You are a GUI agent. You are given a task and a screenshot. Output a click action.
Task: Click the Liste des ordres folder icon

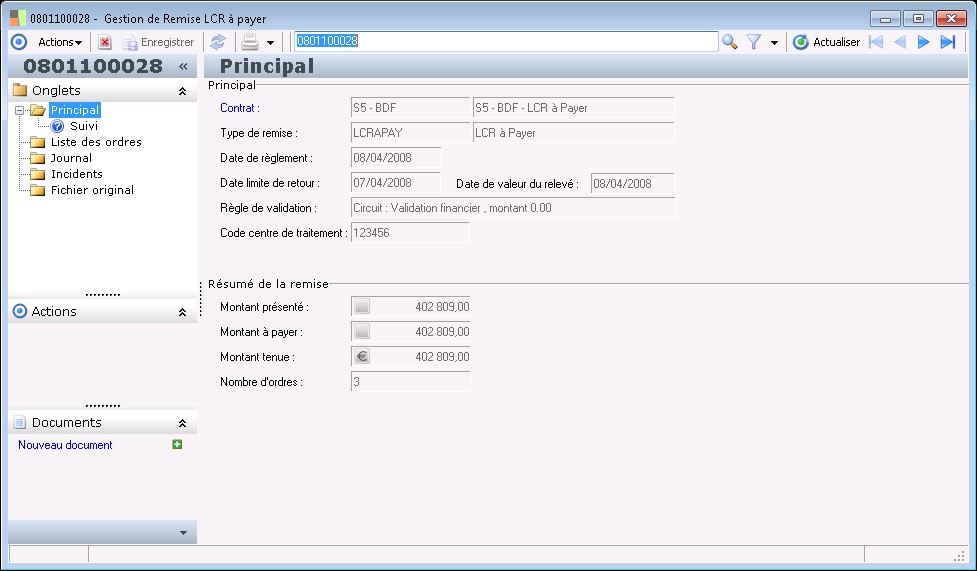(38, 142)
